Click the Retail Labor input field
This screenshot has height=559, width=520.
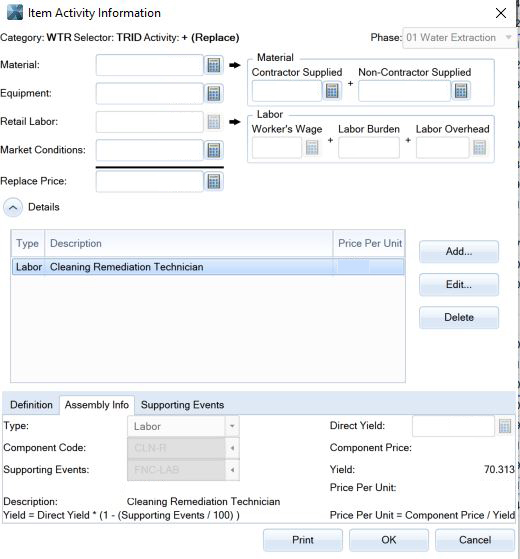(x=149, y=122)
